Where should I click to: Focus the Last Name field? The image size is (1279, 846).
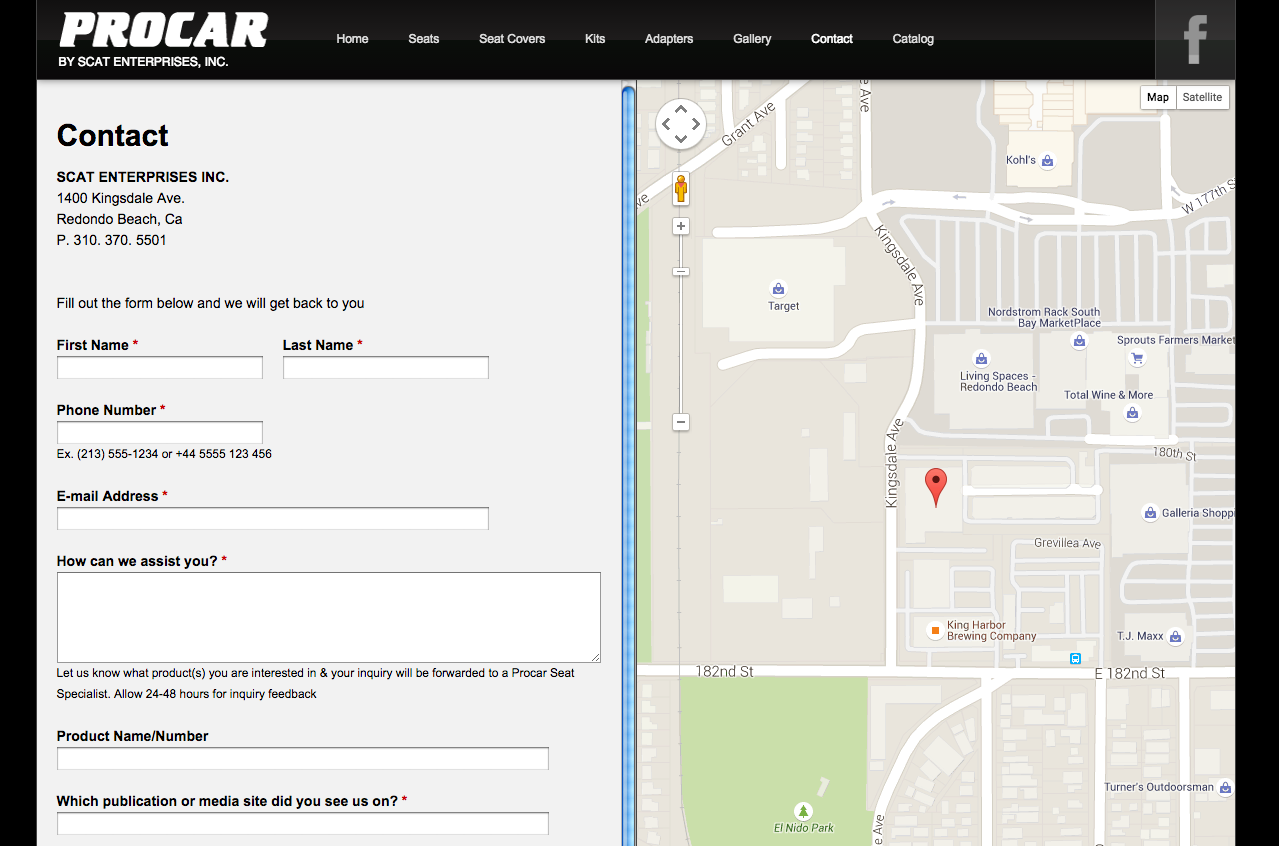(386, 368)
